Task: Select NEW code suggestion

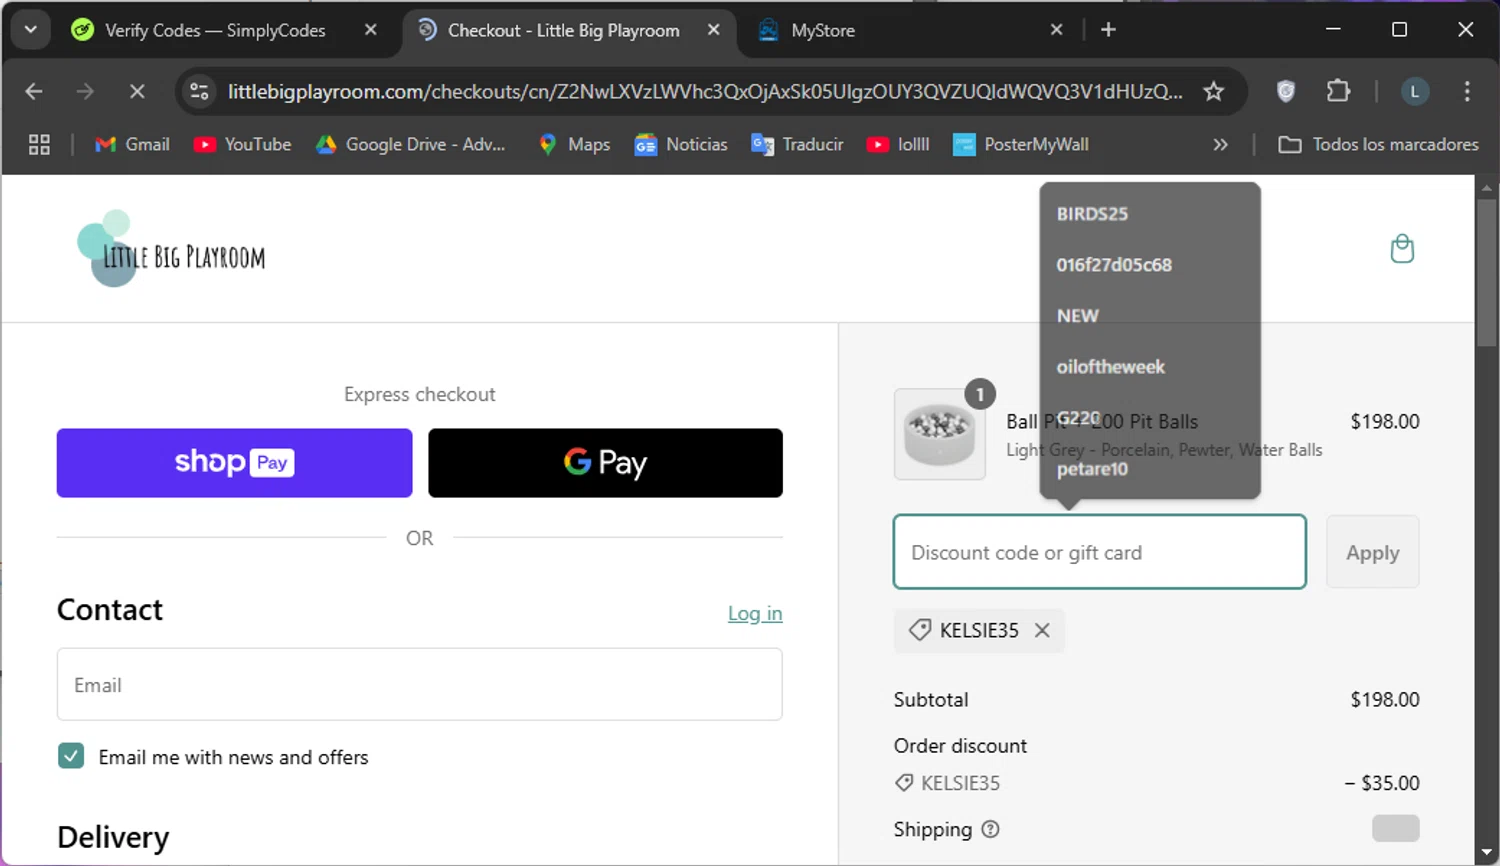Action: click(1077, 316)
